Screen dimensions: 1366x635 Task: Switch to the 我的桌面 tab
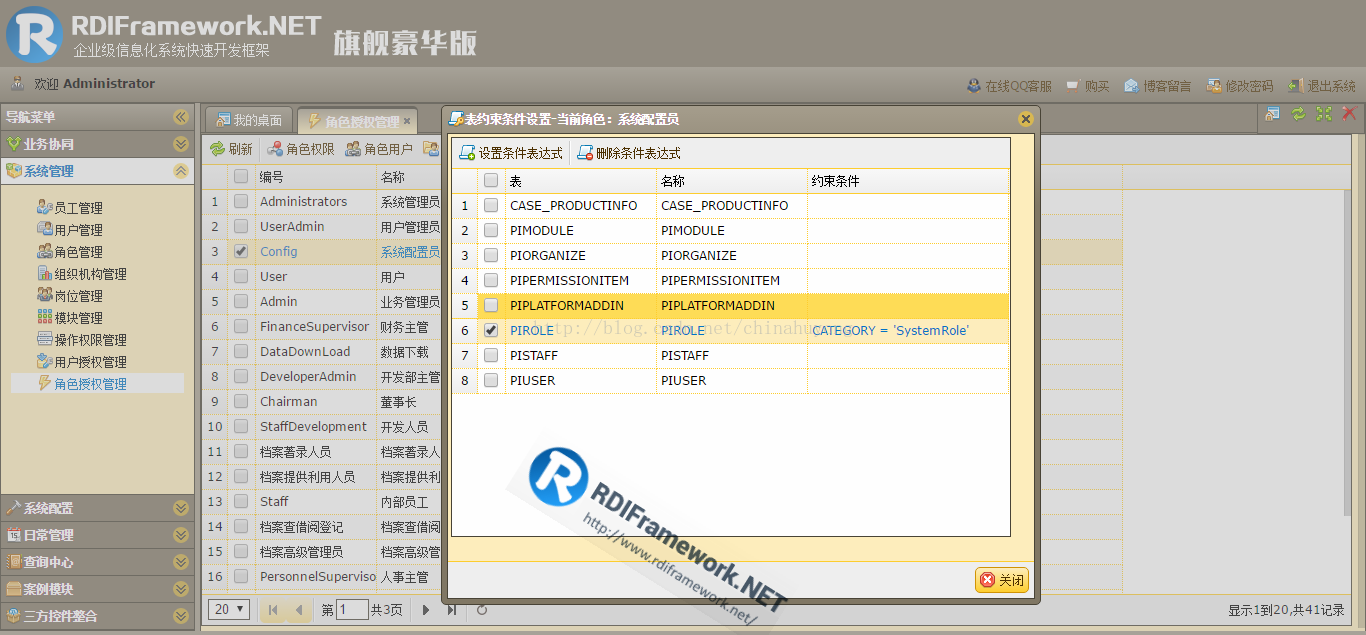249,120
